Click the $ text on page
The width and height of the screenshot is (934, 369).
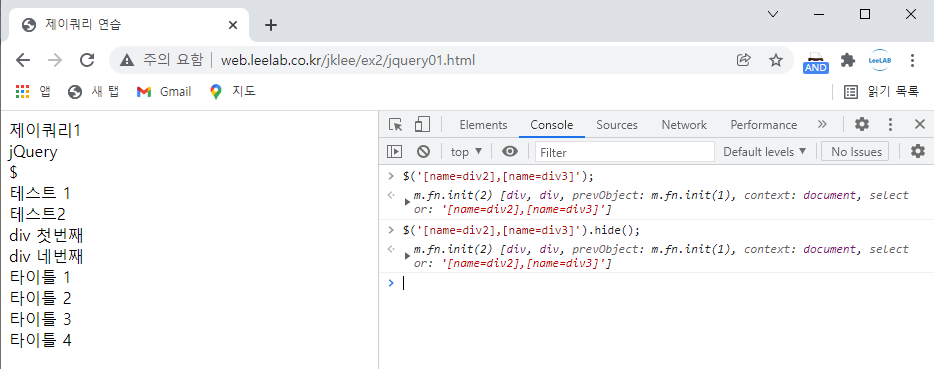[14, 172]
